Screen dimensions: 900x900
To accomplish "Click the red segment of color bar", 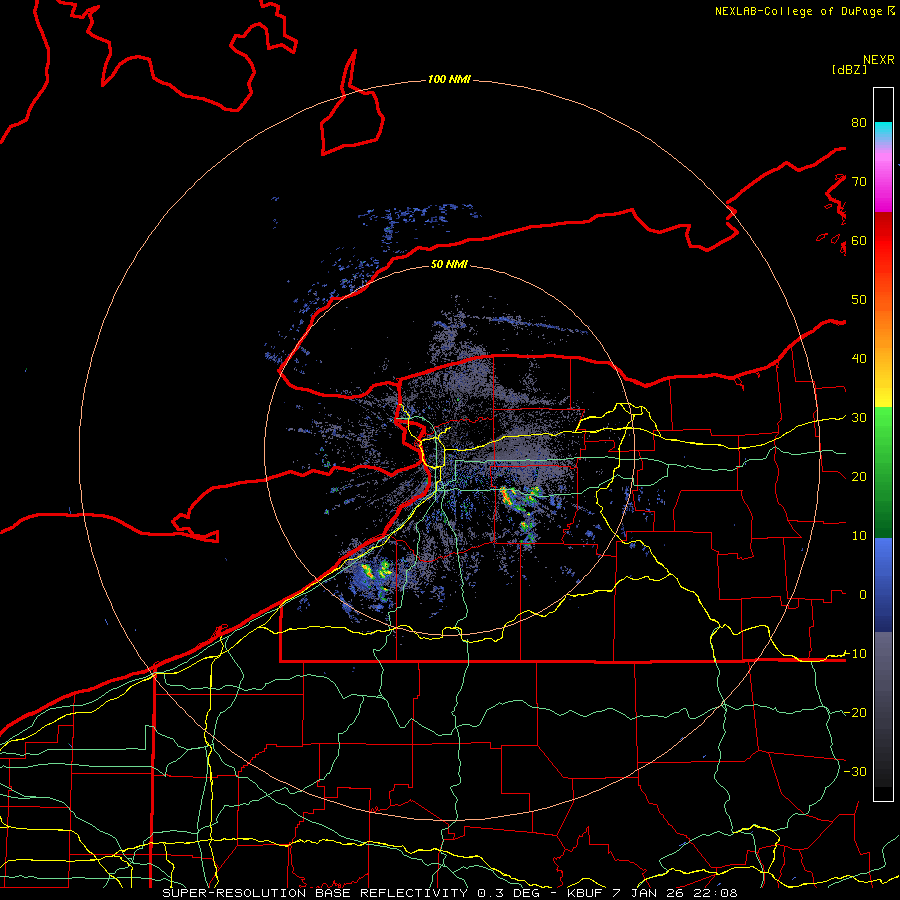I will [883, 241].
